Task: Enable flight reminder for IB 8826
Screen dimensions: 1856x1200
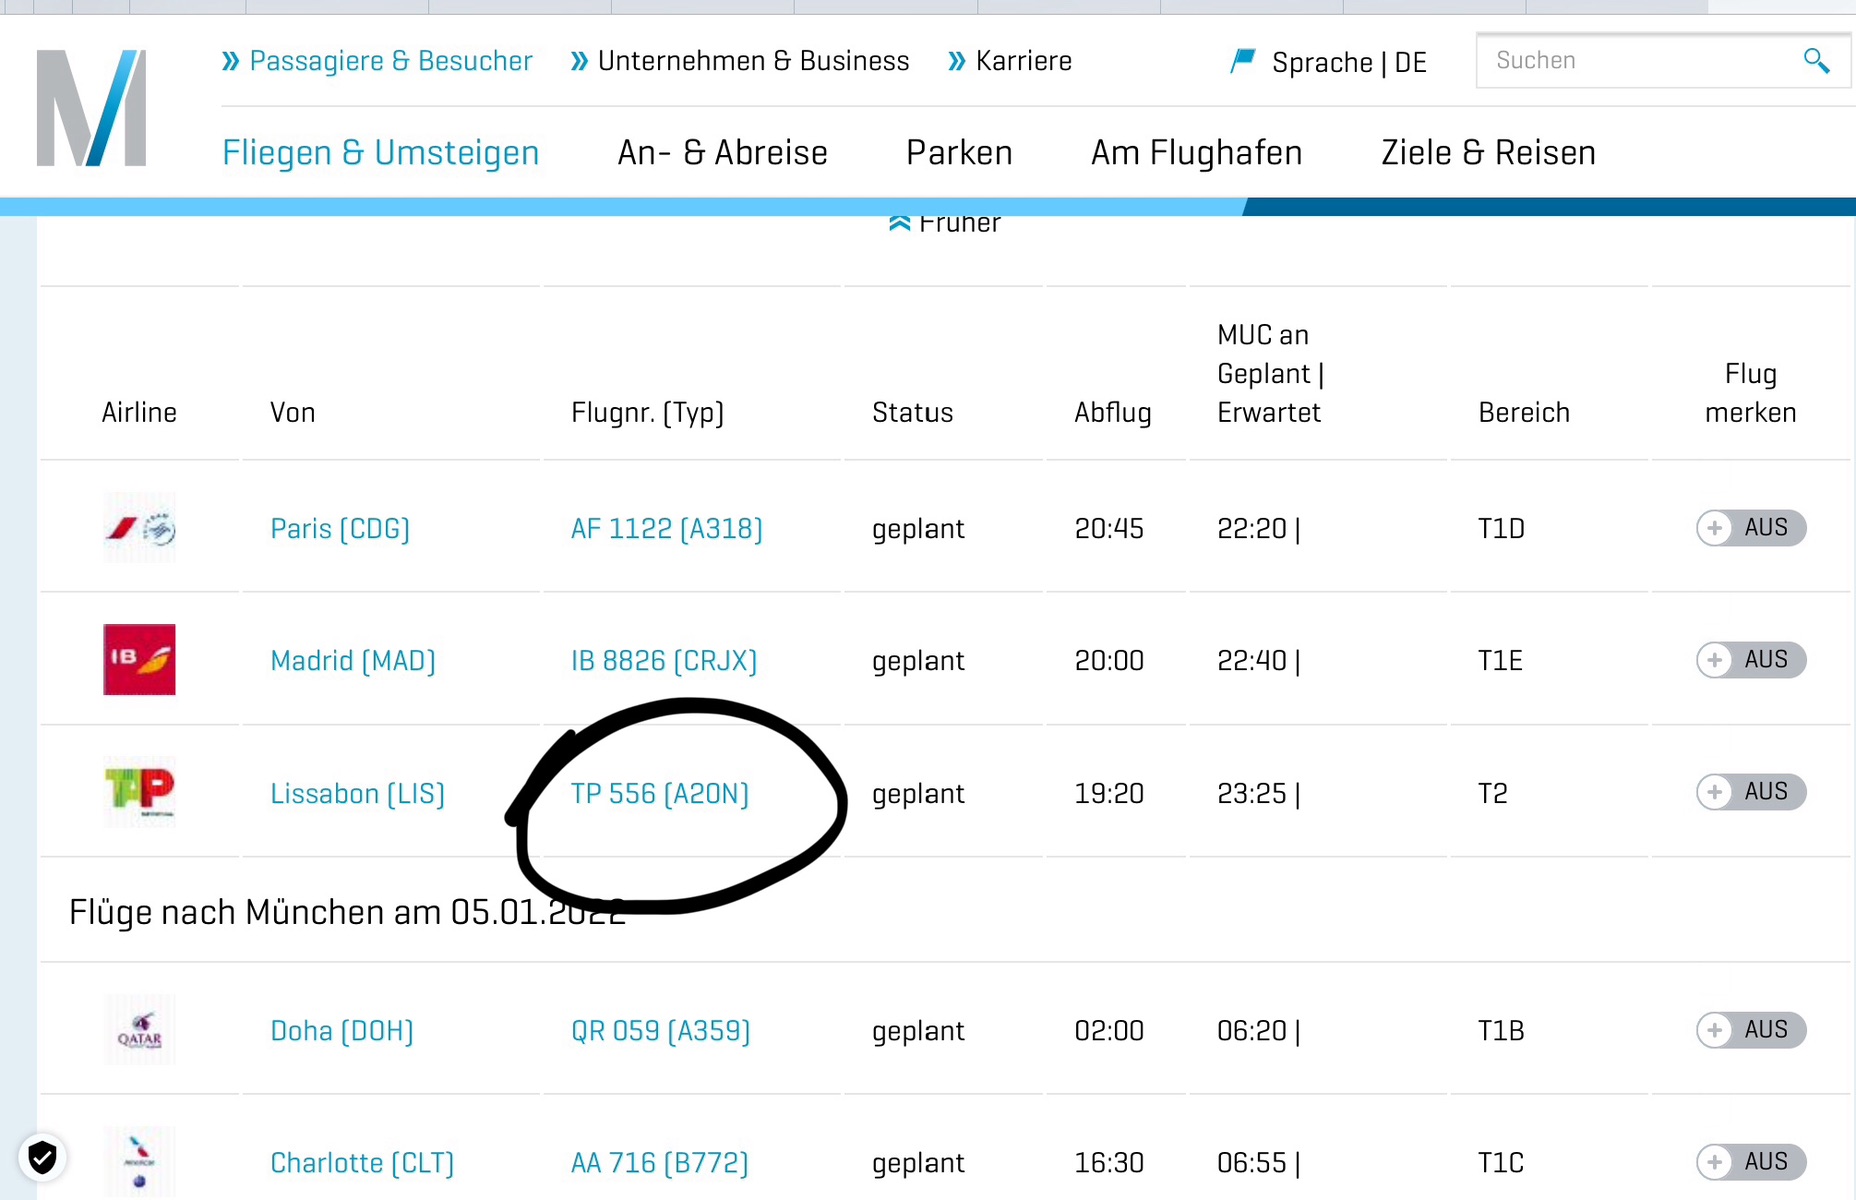Action: tap(1750, 660)
